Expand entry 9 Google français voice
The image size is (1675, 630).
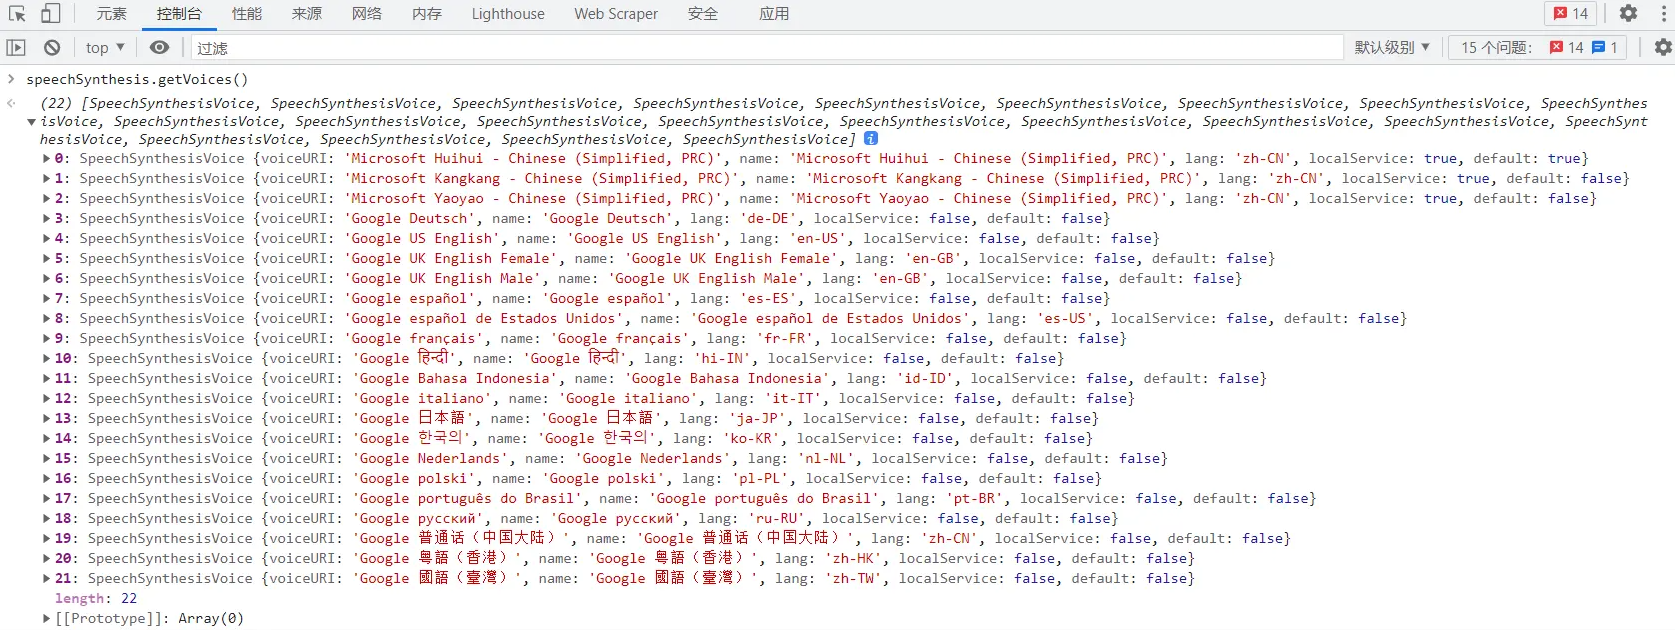[46, 338]
